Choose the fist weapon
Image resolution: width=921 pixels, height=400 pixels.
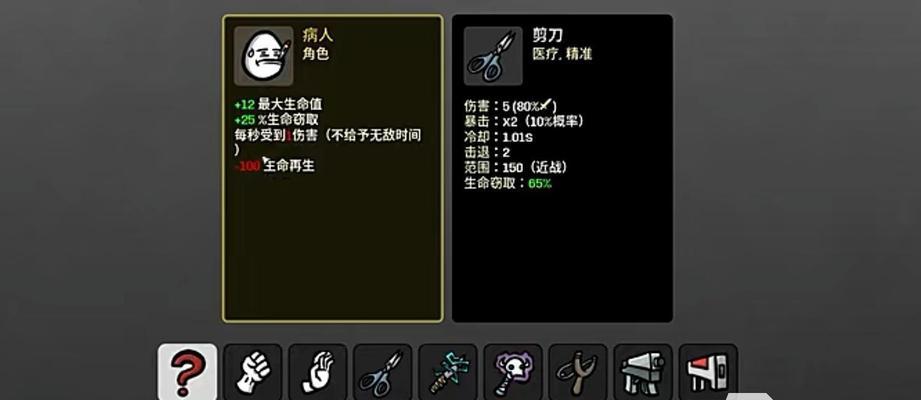pos(253,372)
